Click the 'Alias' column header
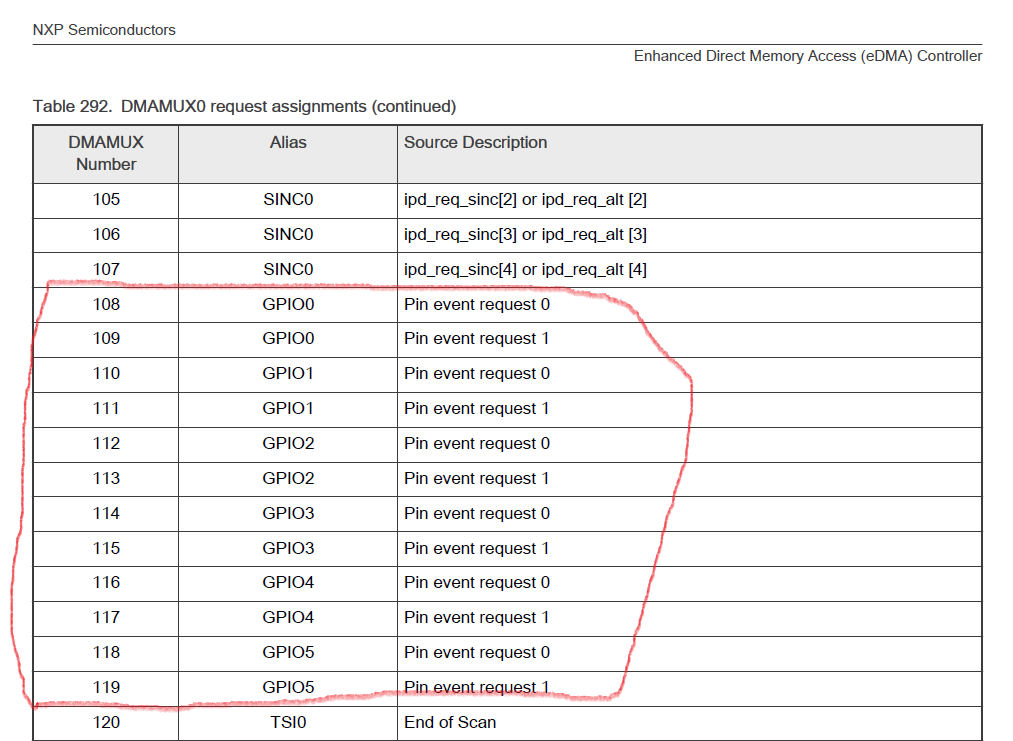 (287, 142)
